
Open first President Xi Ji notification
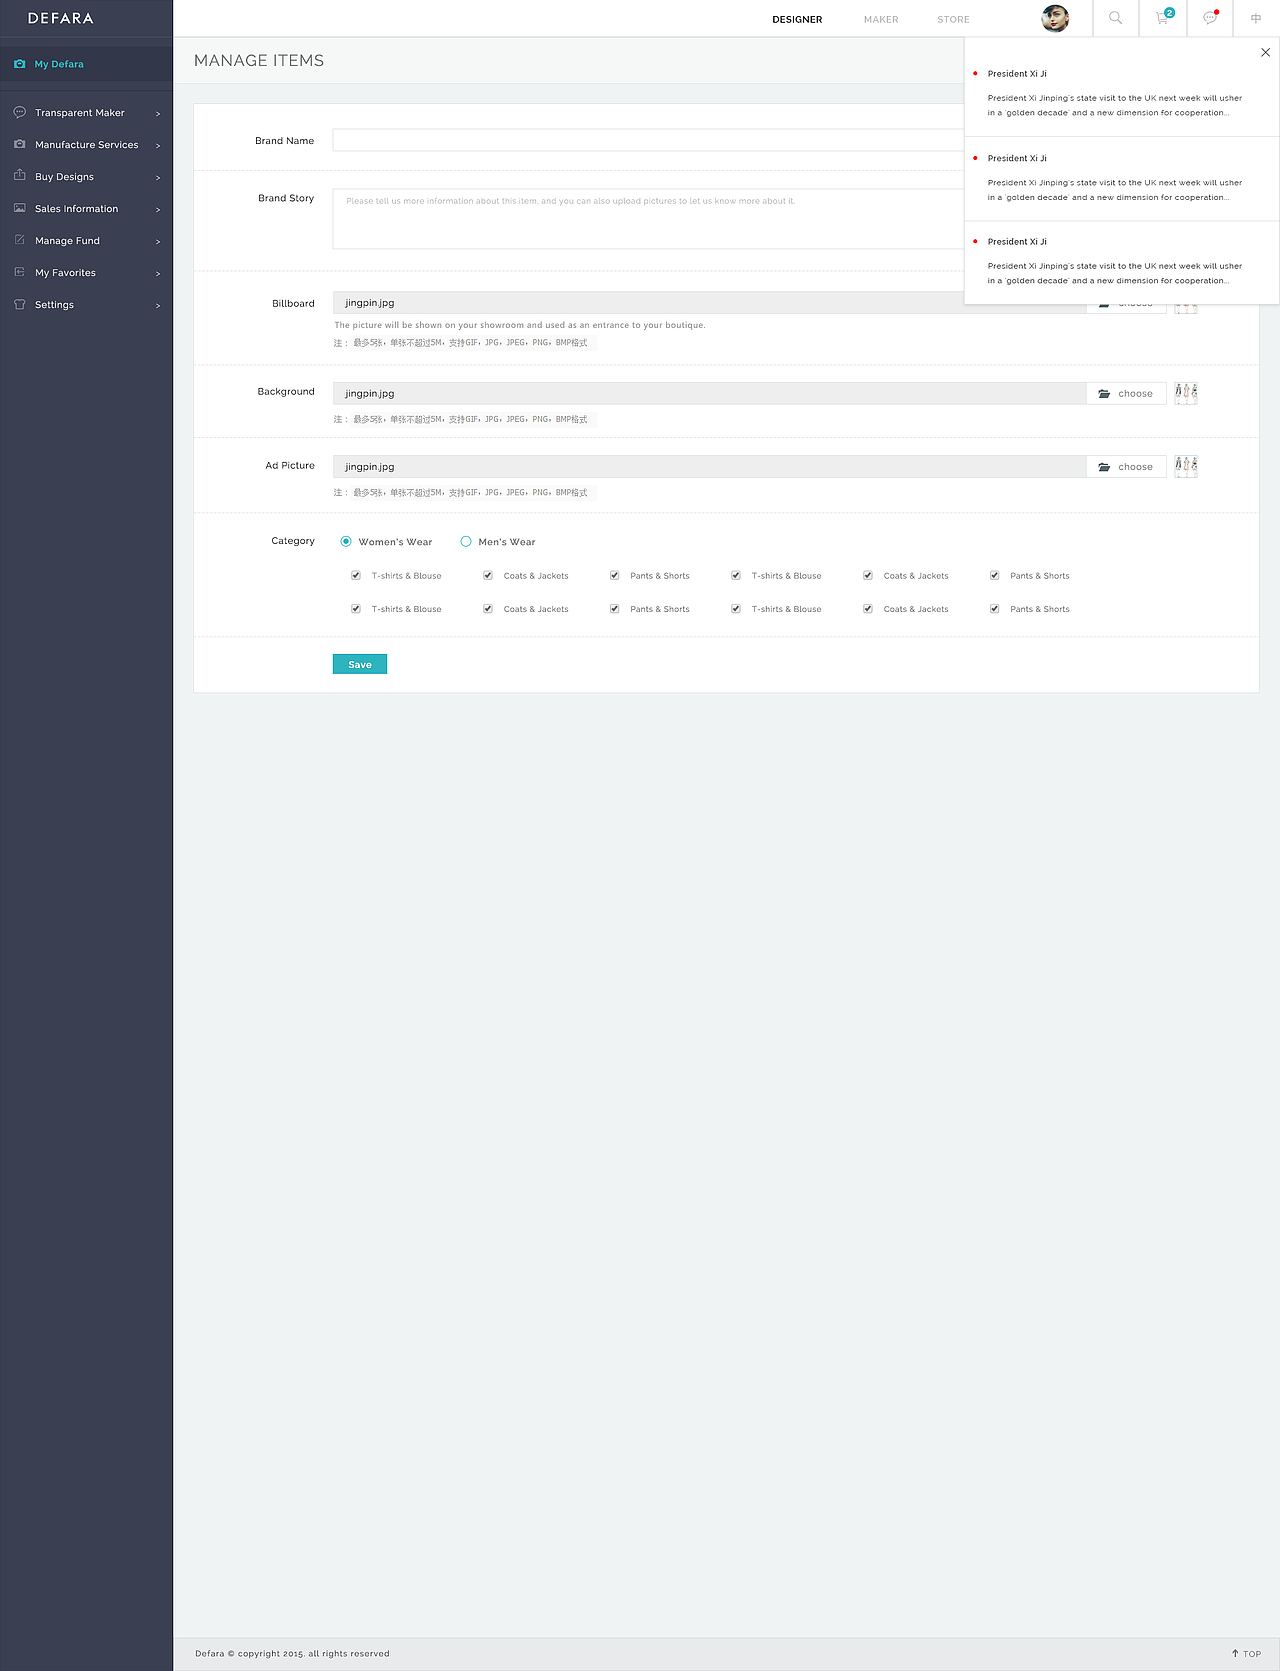[x=1122, y=93]
